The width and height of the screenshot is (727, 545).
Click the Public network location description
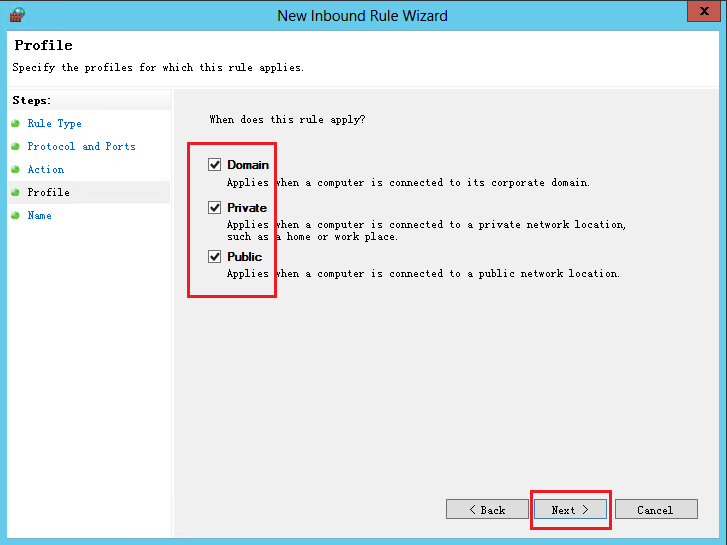pyautogui.click(x=423, y=274)
